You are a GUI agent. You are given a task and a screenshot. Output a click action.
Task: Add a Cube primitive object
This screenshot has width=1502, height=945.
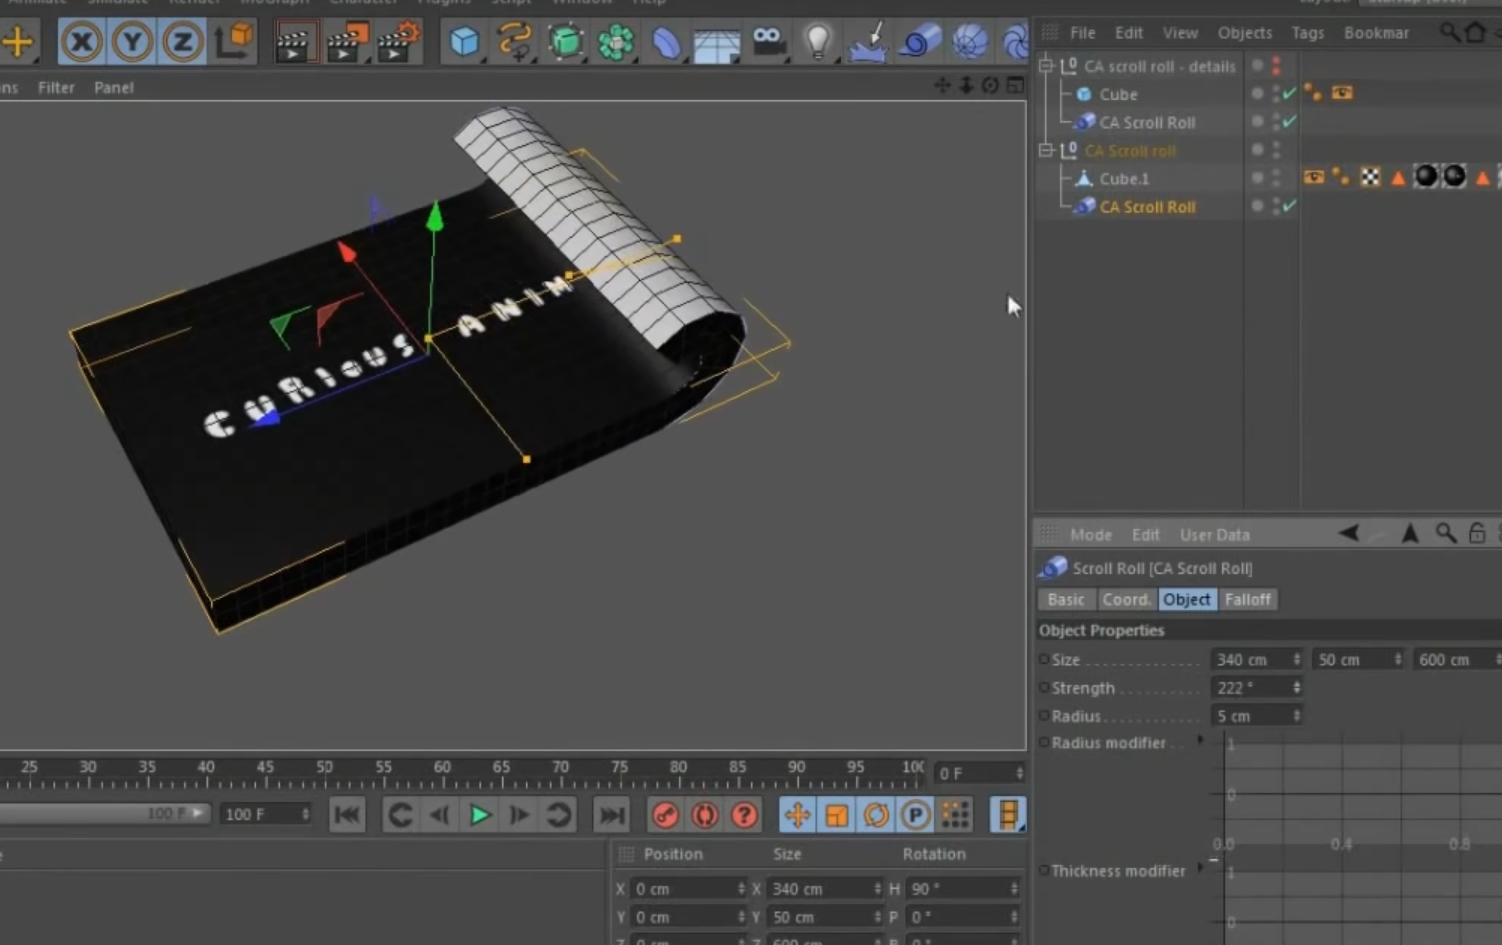(464, 42)
